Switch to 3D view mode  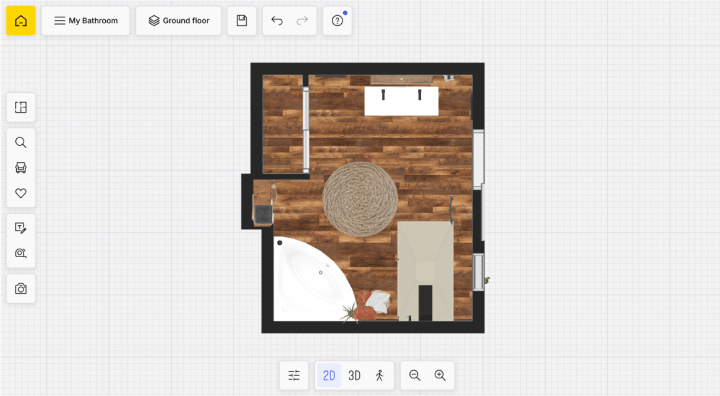pos(354,376)
